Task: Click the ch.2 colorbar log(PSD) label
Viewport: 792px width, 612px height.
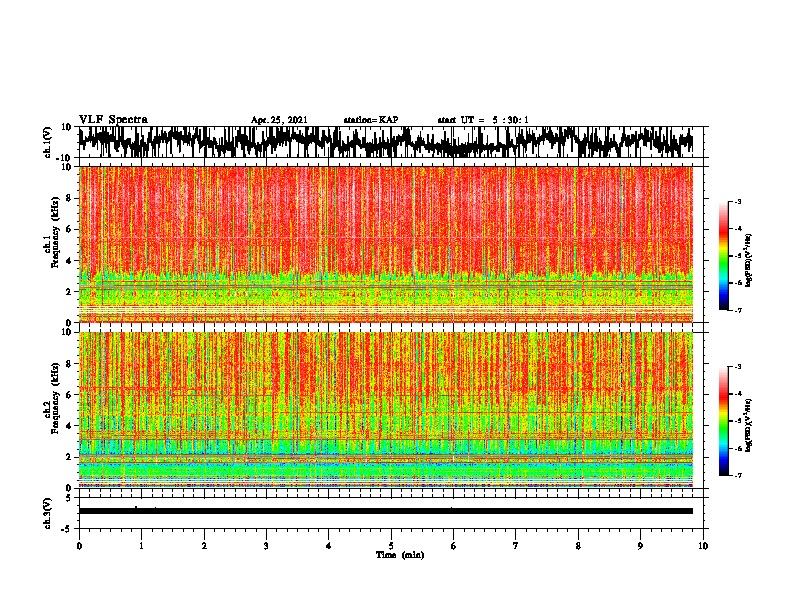Action: pos(749,425)
